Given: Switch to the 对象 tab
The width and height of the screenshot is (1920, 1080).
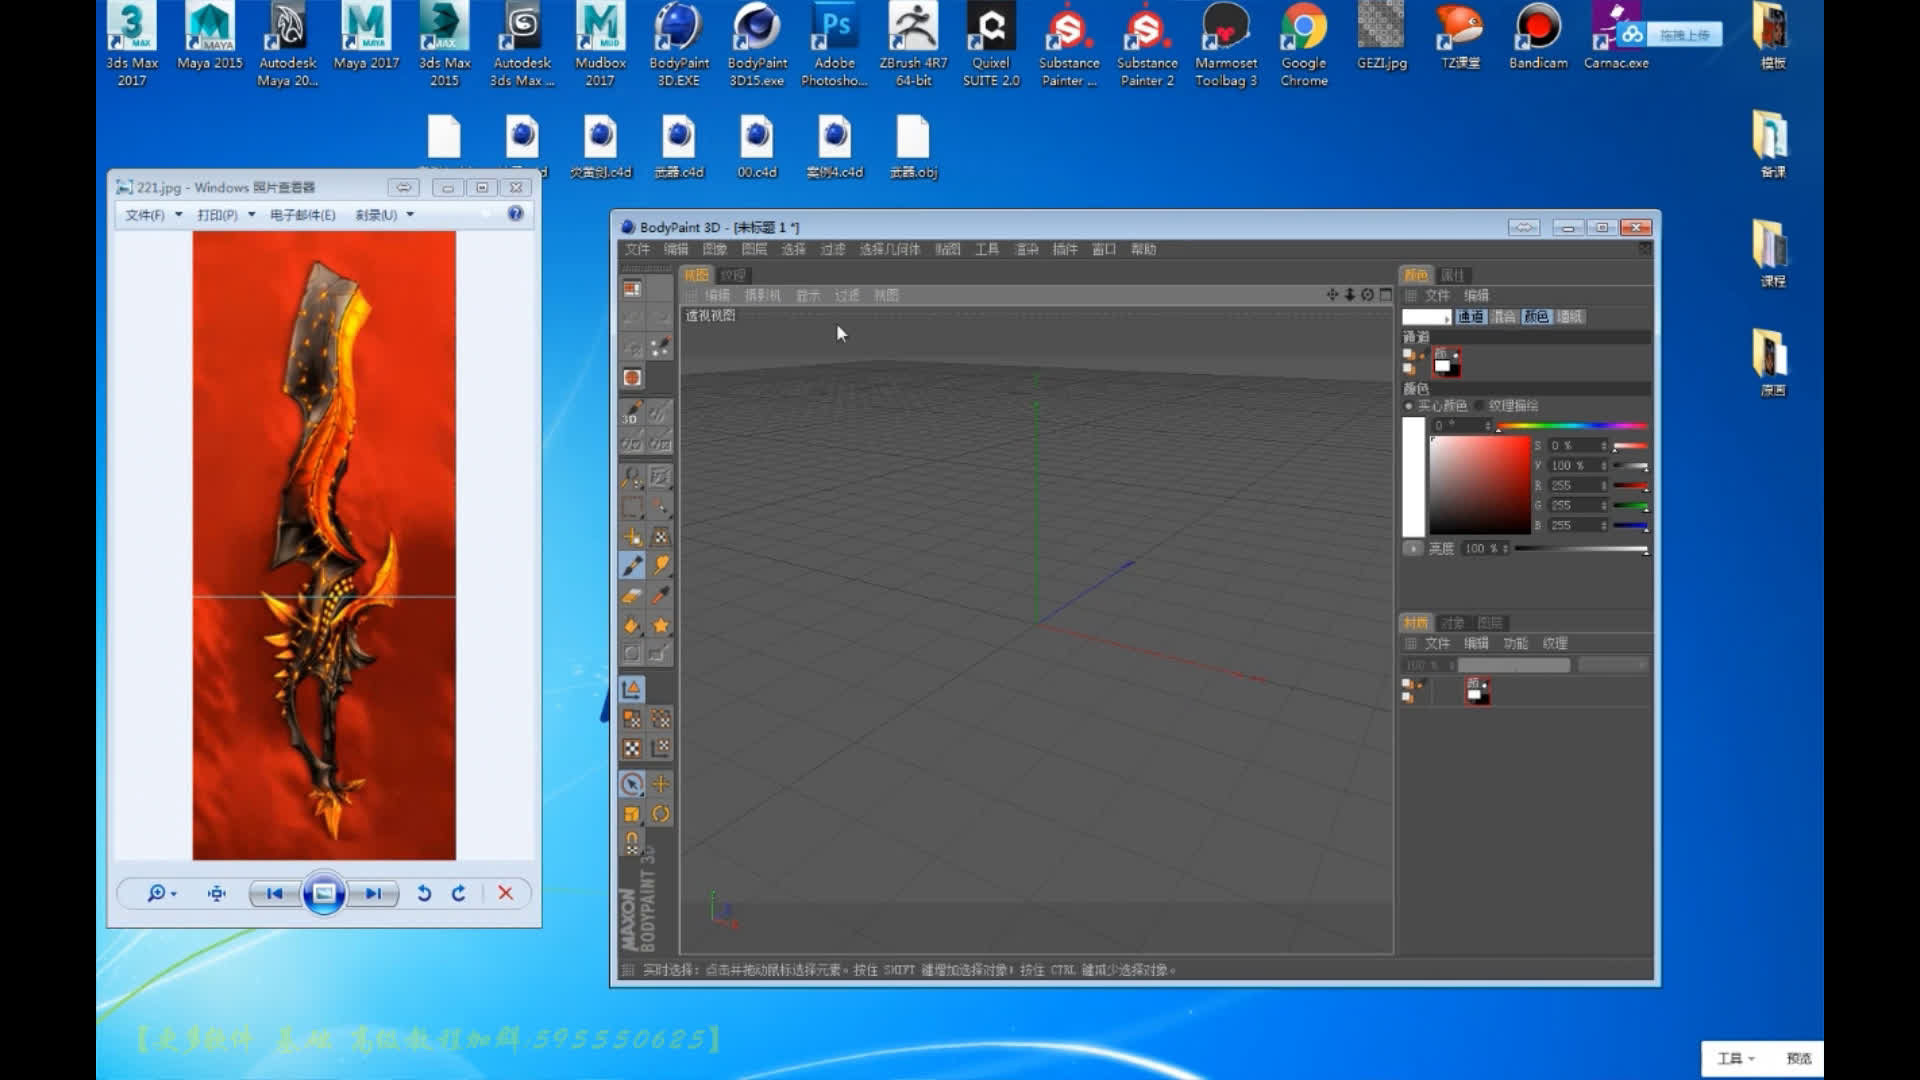Looking at the screenshot, I should pos(1452,623).
